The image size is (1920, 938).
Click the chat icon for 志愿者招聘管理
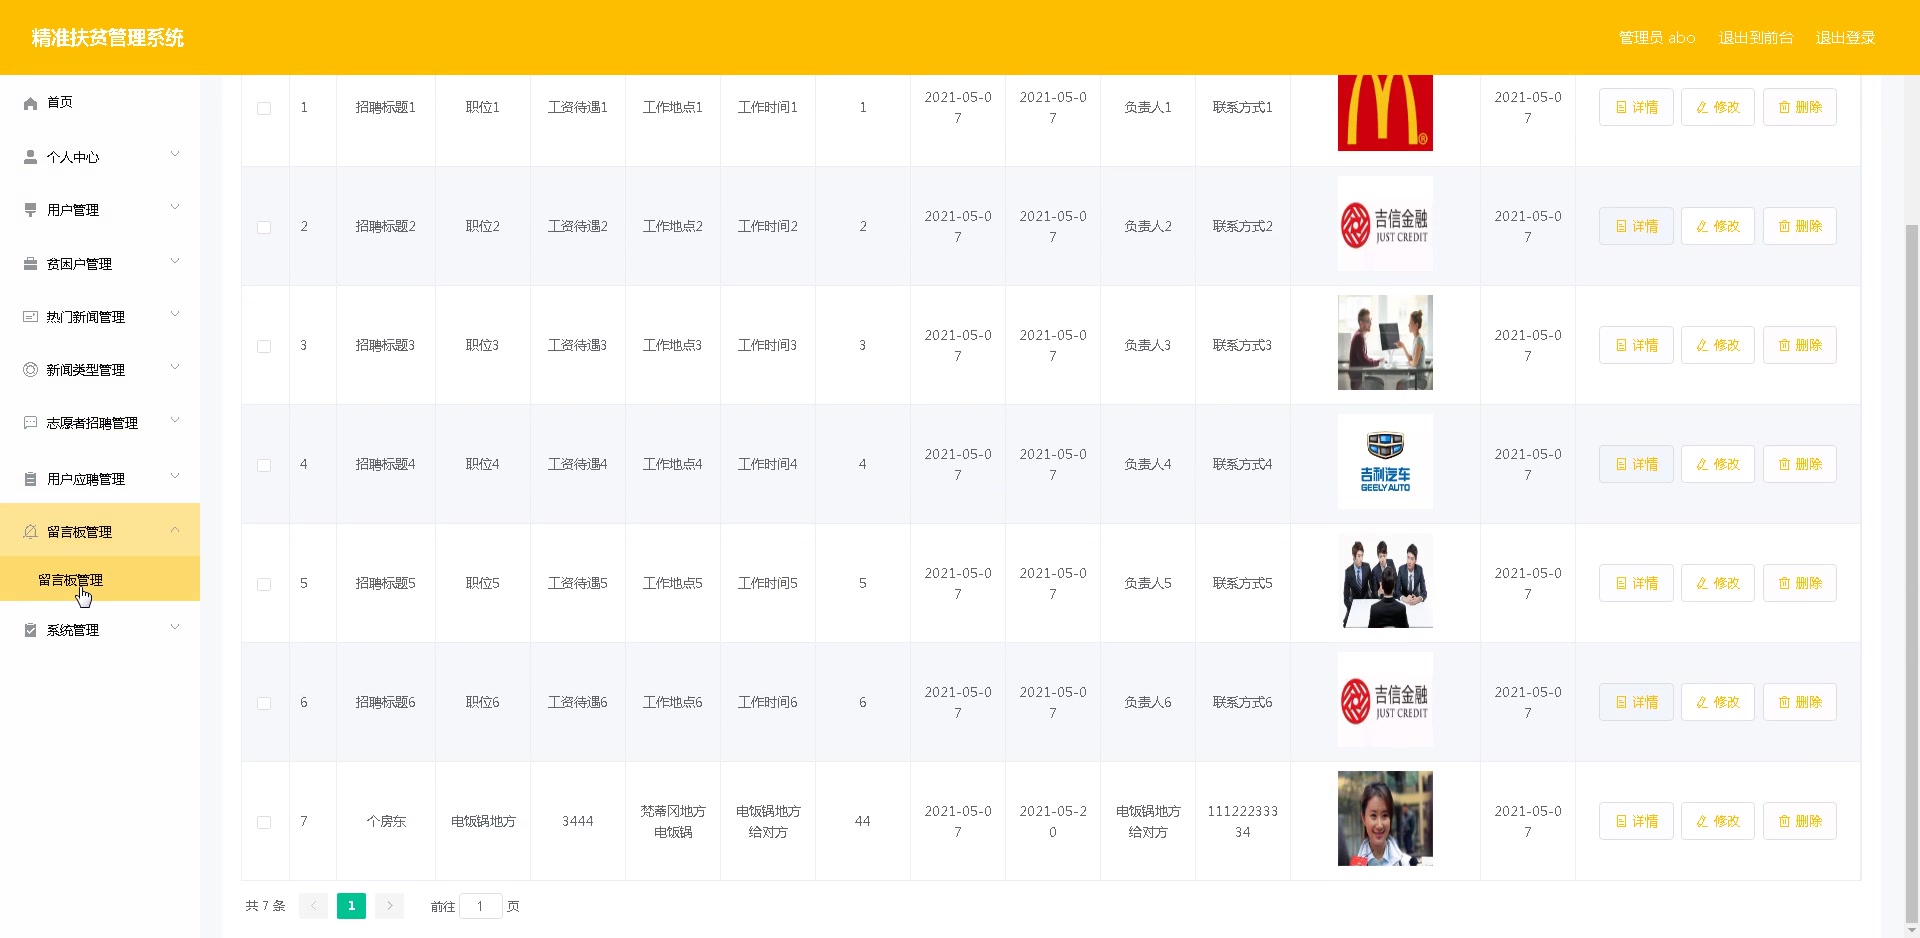coord(30,423)
